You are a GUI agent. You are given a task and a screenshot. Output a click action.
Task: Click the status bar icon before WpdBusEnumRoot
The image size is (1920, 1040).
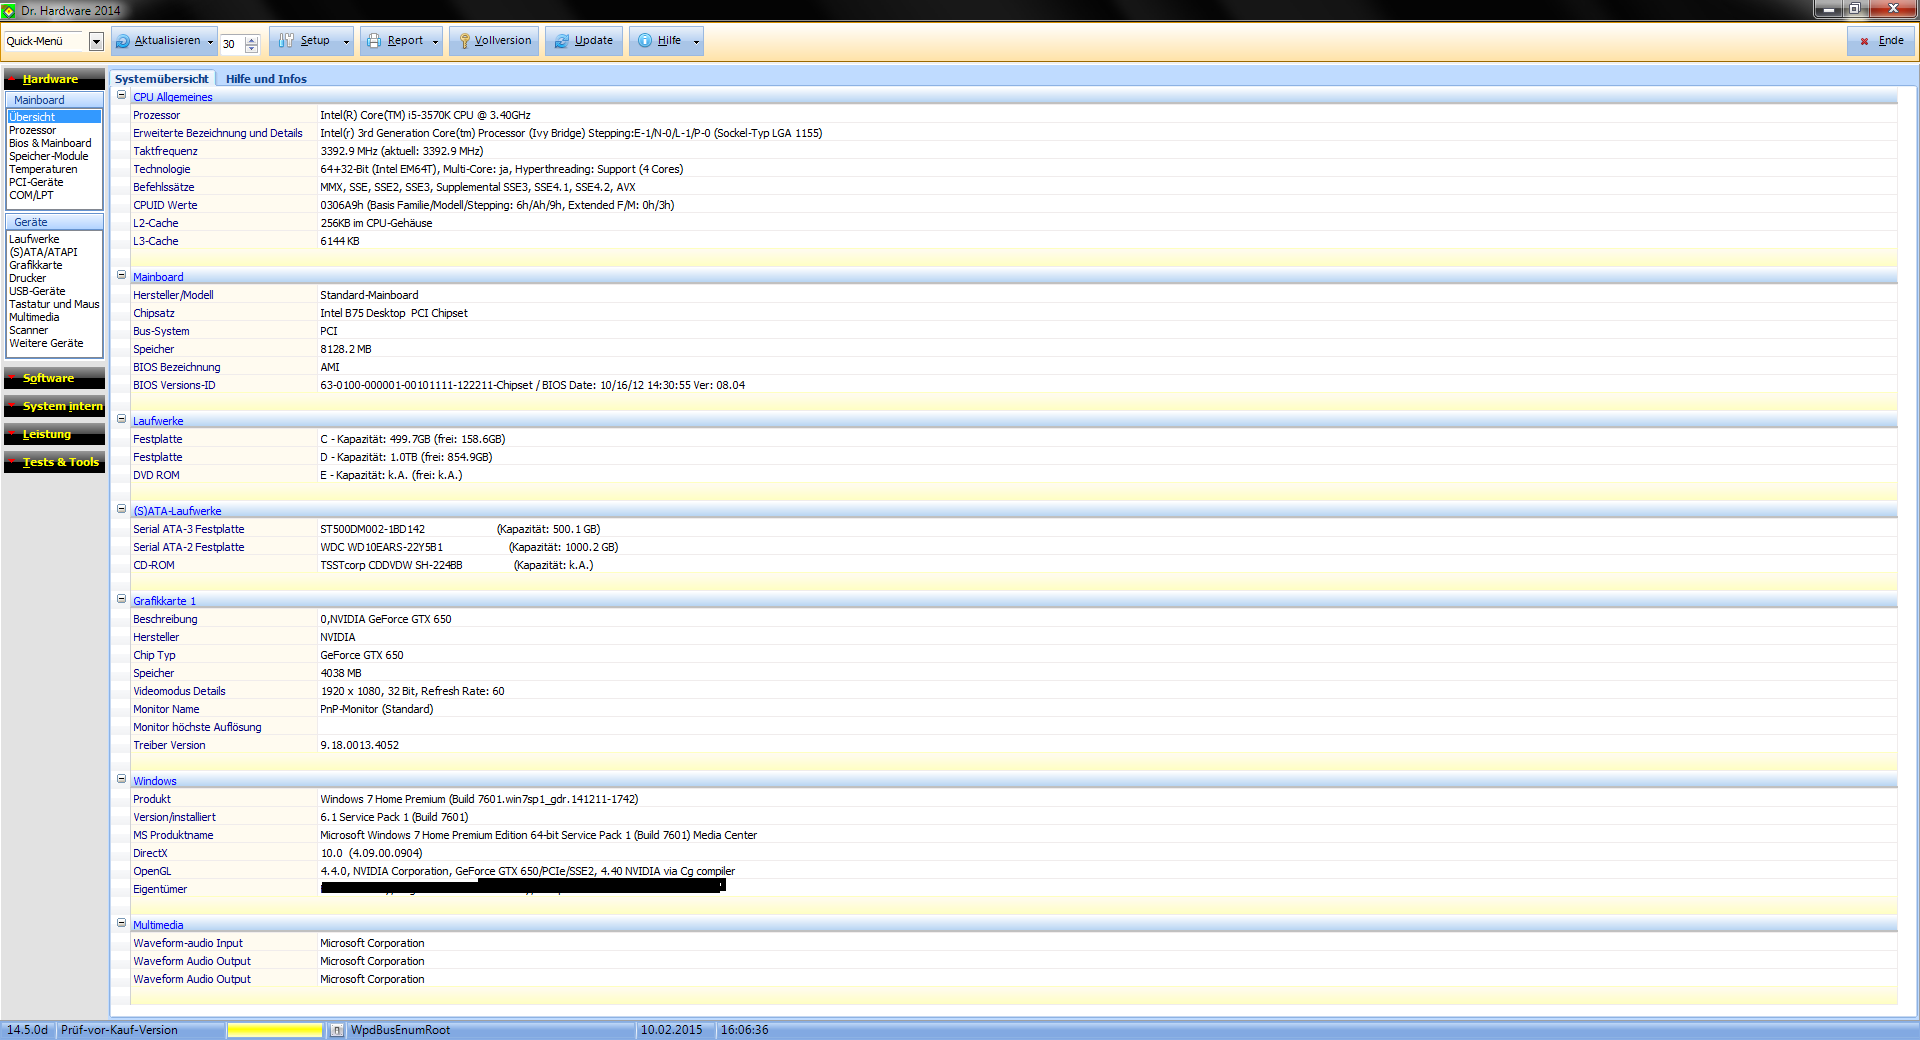(337, 1030)
